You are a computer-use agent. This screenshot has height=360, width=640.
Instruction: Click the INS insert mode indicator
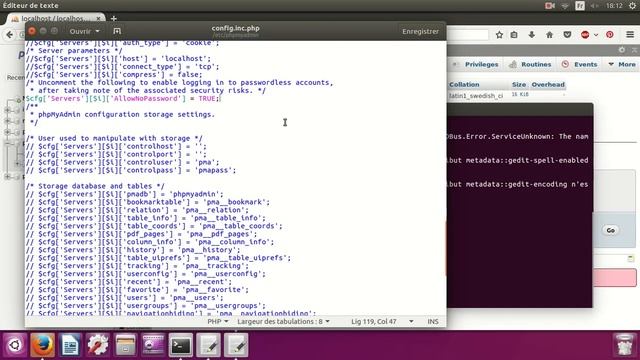(x=433, y=322)
